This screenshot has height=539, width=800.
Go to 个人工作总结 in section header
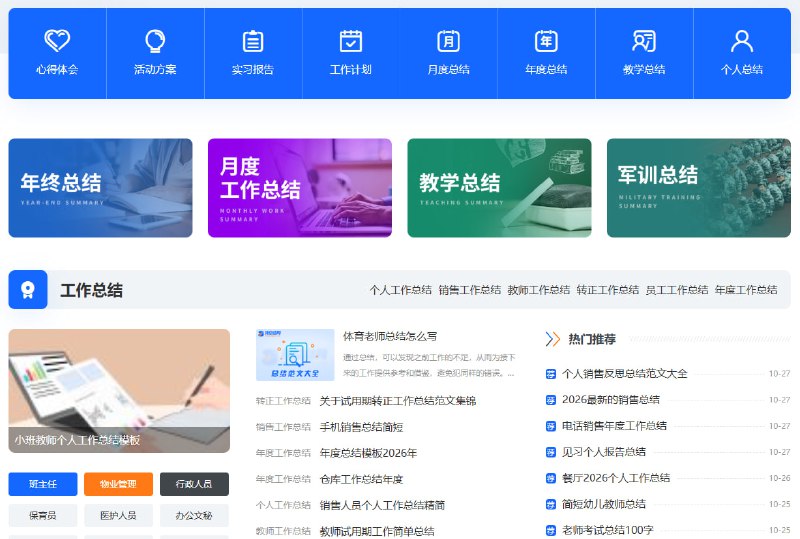[401, 290]
